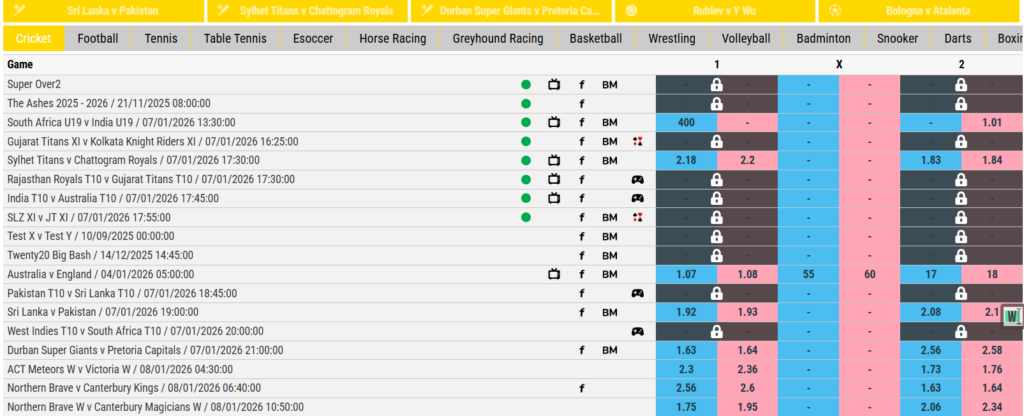This screenshot has height=416, width=1024.
Task: Open Sylhet Titans v Chattogram Royals top banner
Action: pyautogui.click(x=307, y=10)
